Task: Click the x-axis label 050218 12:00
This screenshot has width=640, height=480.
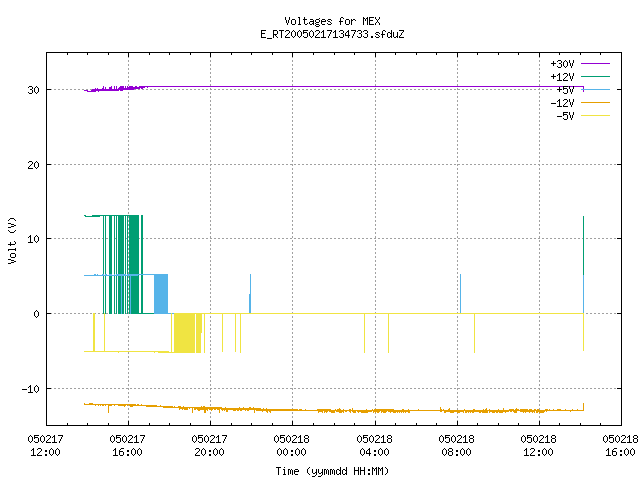Action: pyautogui.click(x=538, y=445)
